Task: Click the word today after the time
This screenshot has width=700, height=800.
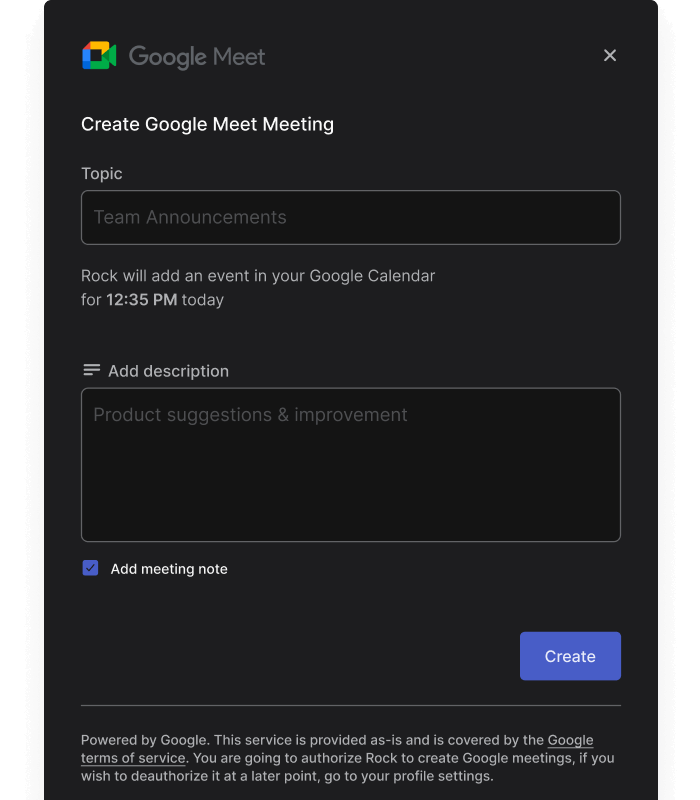Action: [203, 299]
